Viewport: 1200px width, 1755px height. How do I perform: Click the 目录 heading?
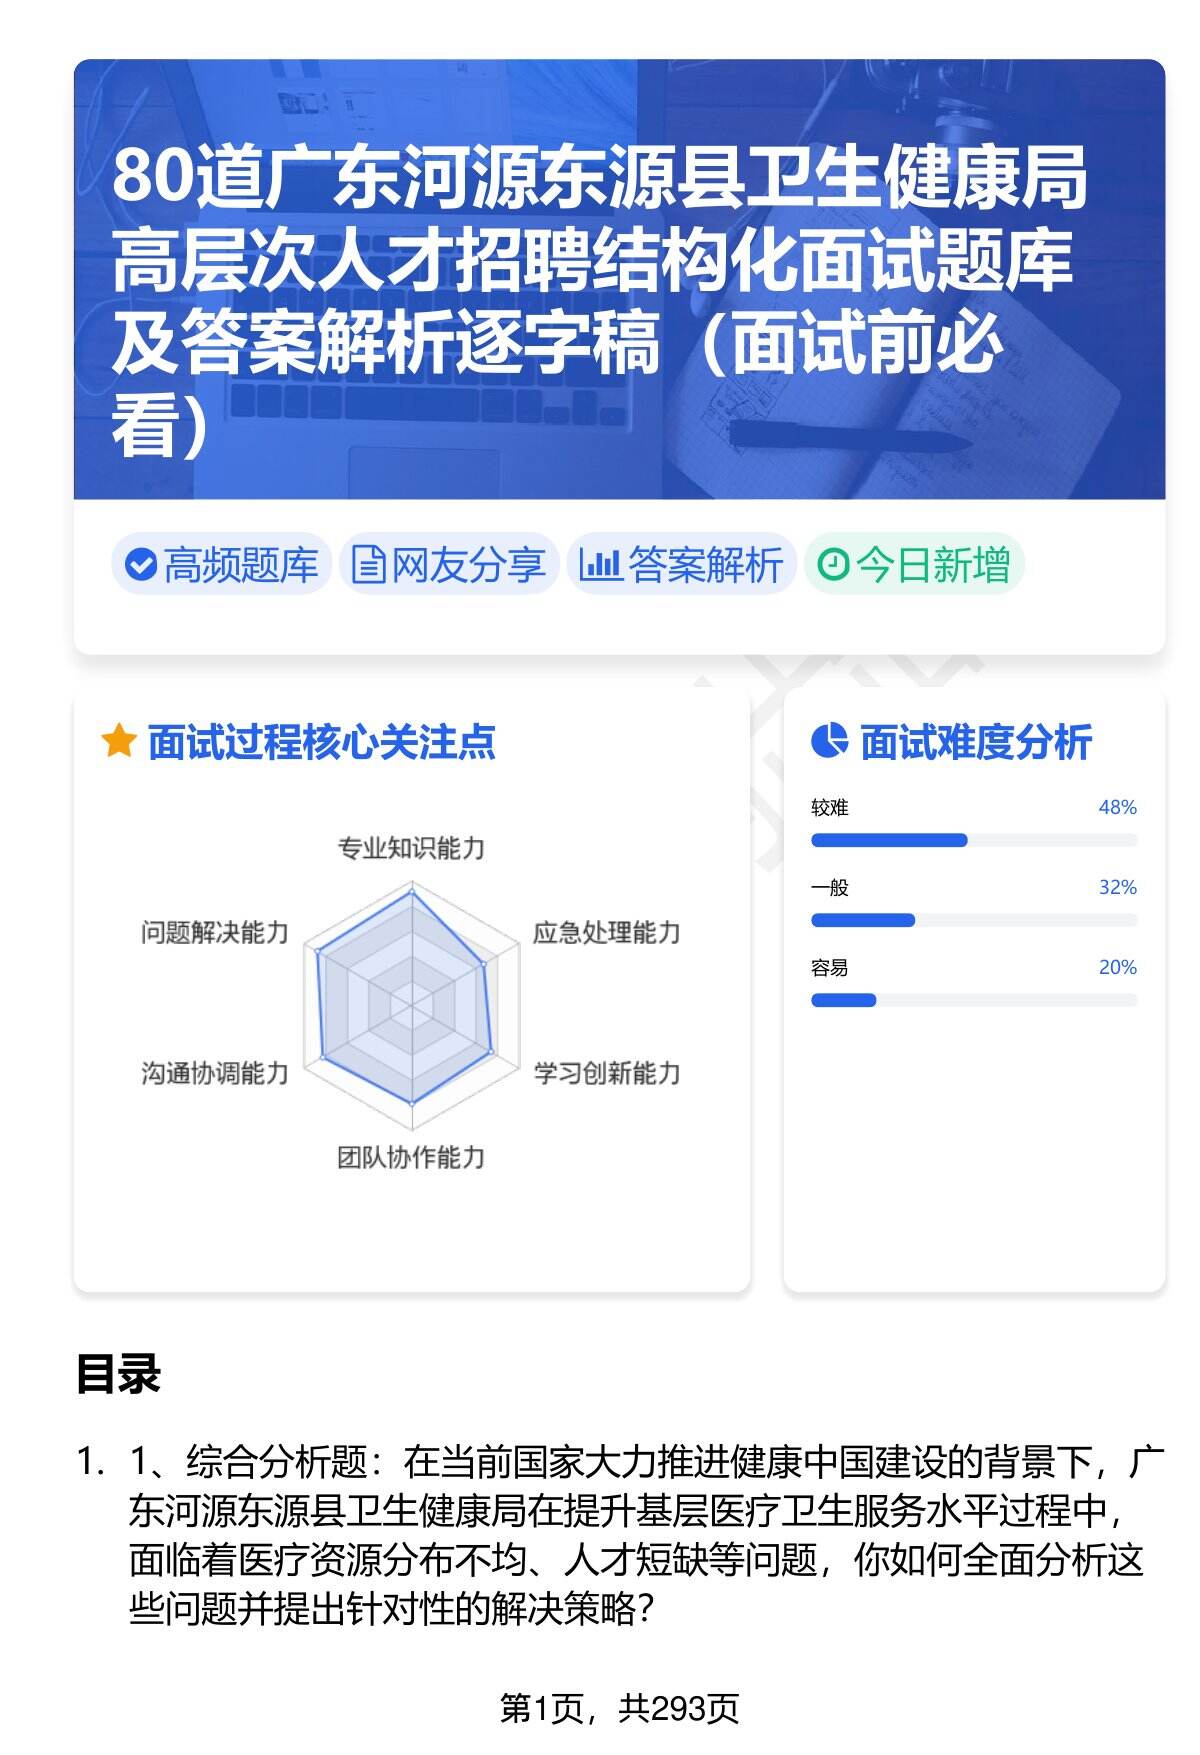(x=118, y=1375)
